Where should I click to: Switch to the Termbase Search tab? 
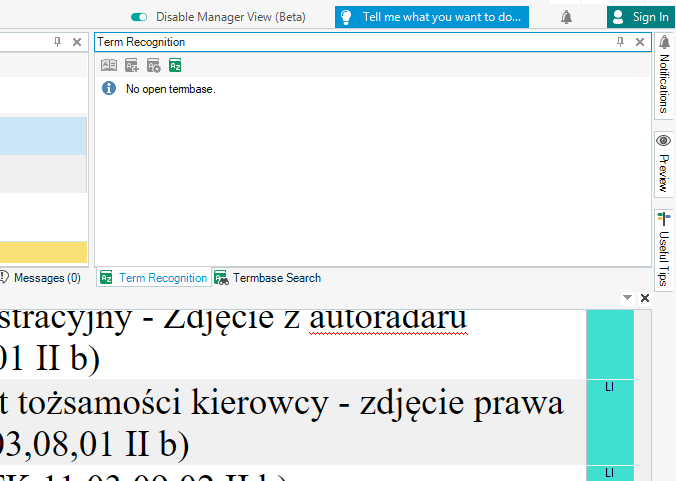pos(268,278)
